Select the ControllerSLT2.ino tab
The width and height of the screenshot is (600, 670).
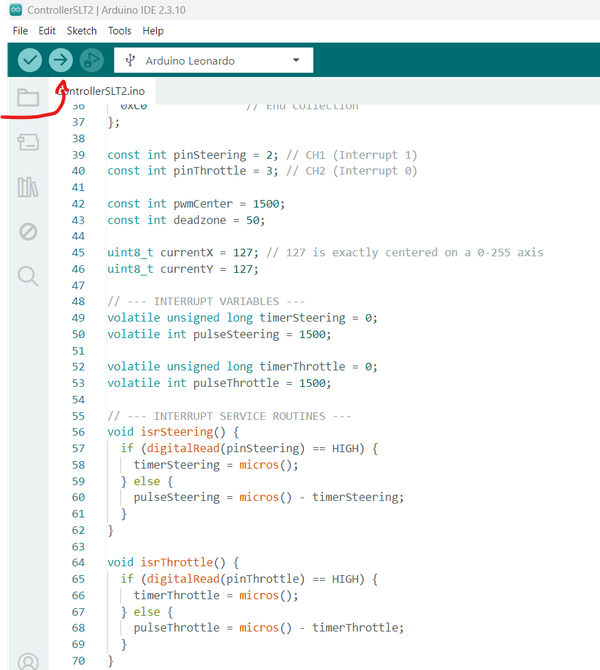click(x=102, y=91)
